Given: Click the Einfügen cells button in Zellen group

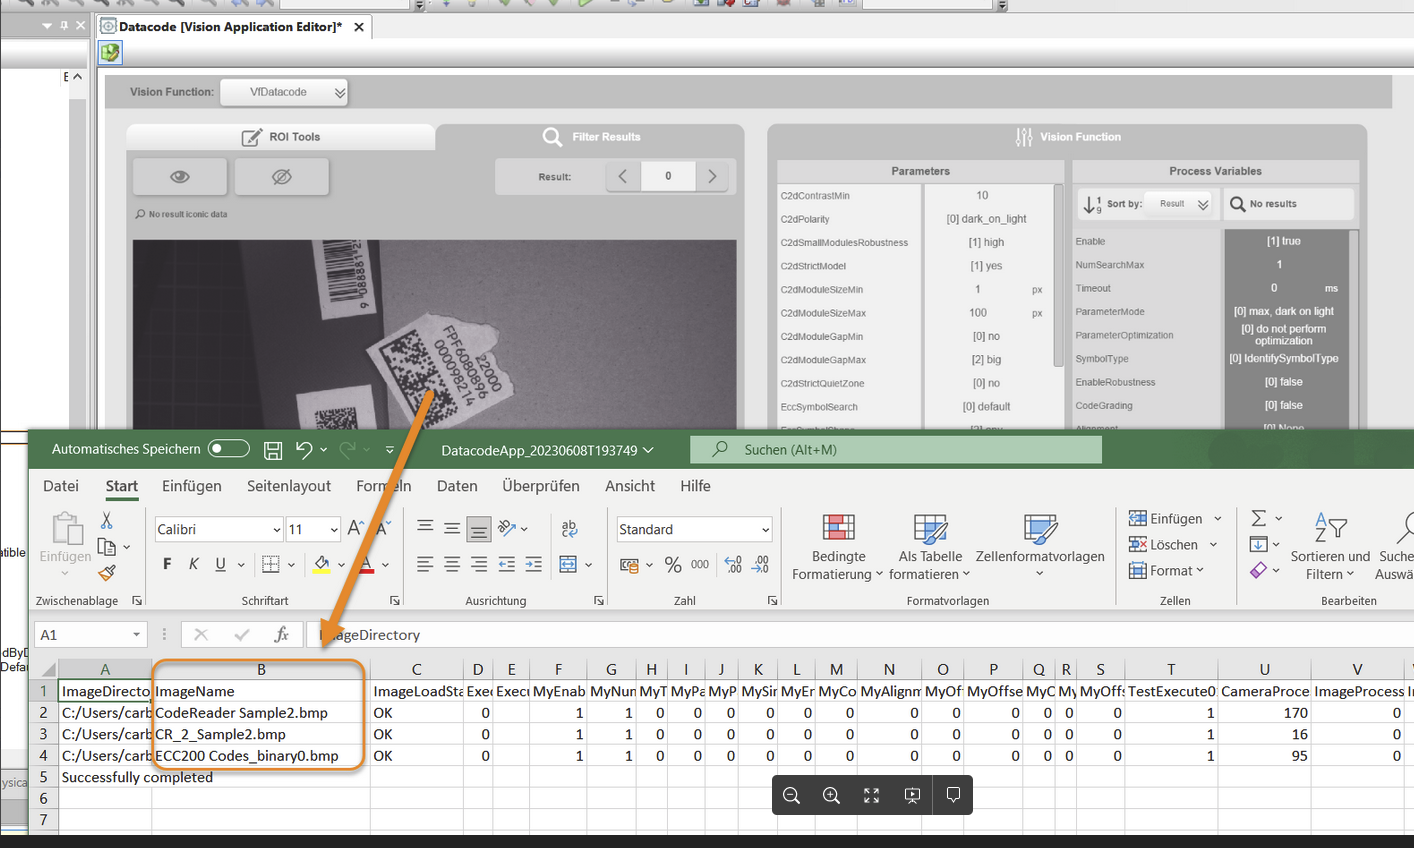Looking at the screenshot, I should click(1175, 518).
